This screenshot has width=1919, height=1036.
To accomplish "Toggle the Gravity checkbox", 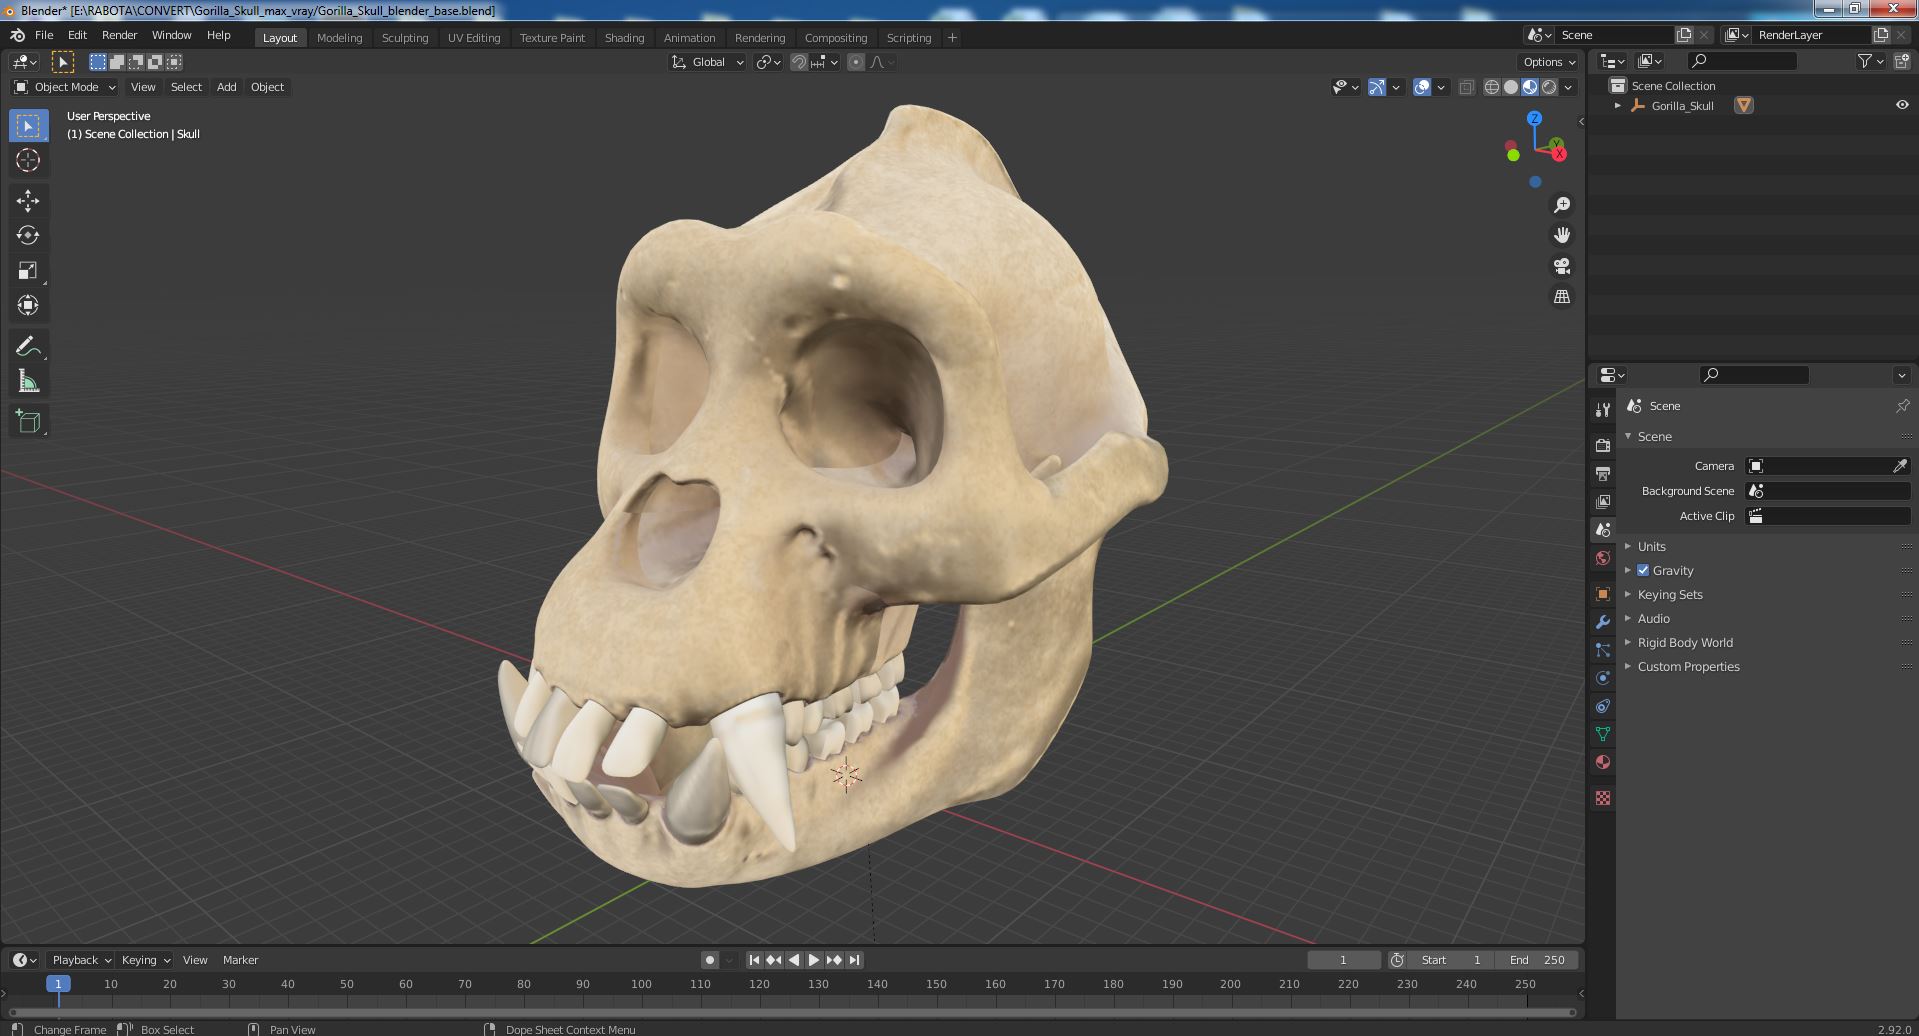I will tap(1643, 571).
